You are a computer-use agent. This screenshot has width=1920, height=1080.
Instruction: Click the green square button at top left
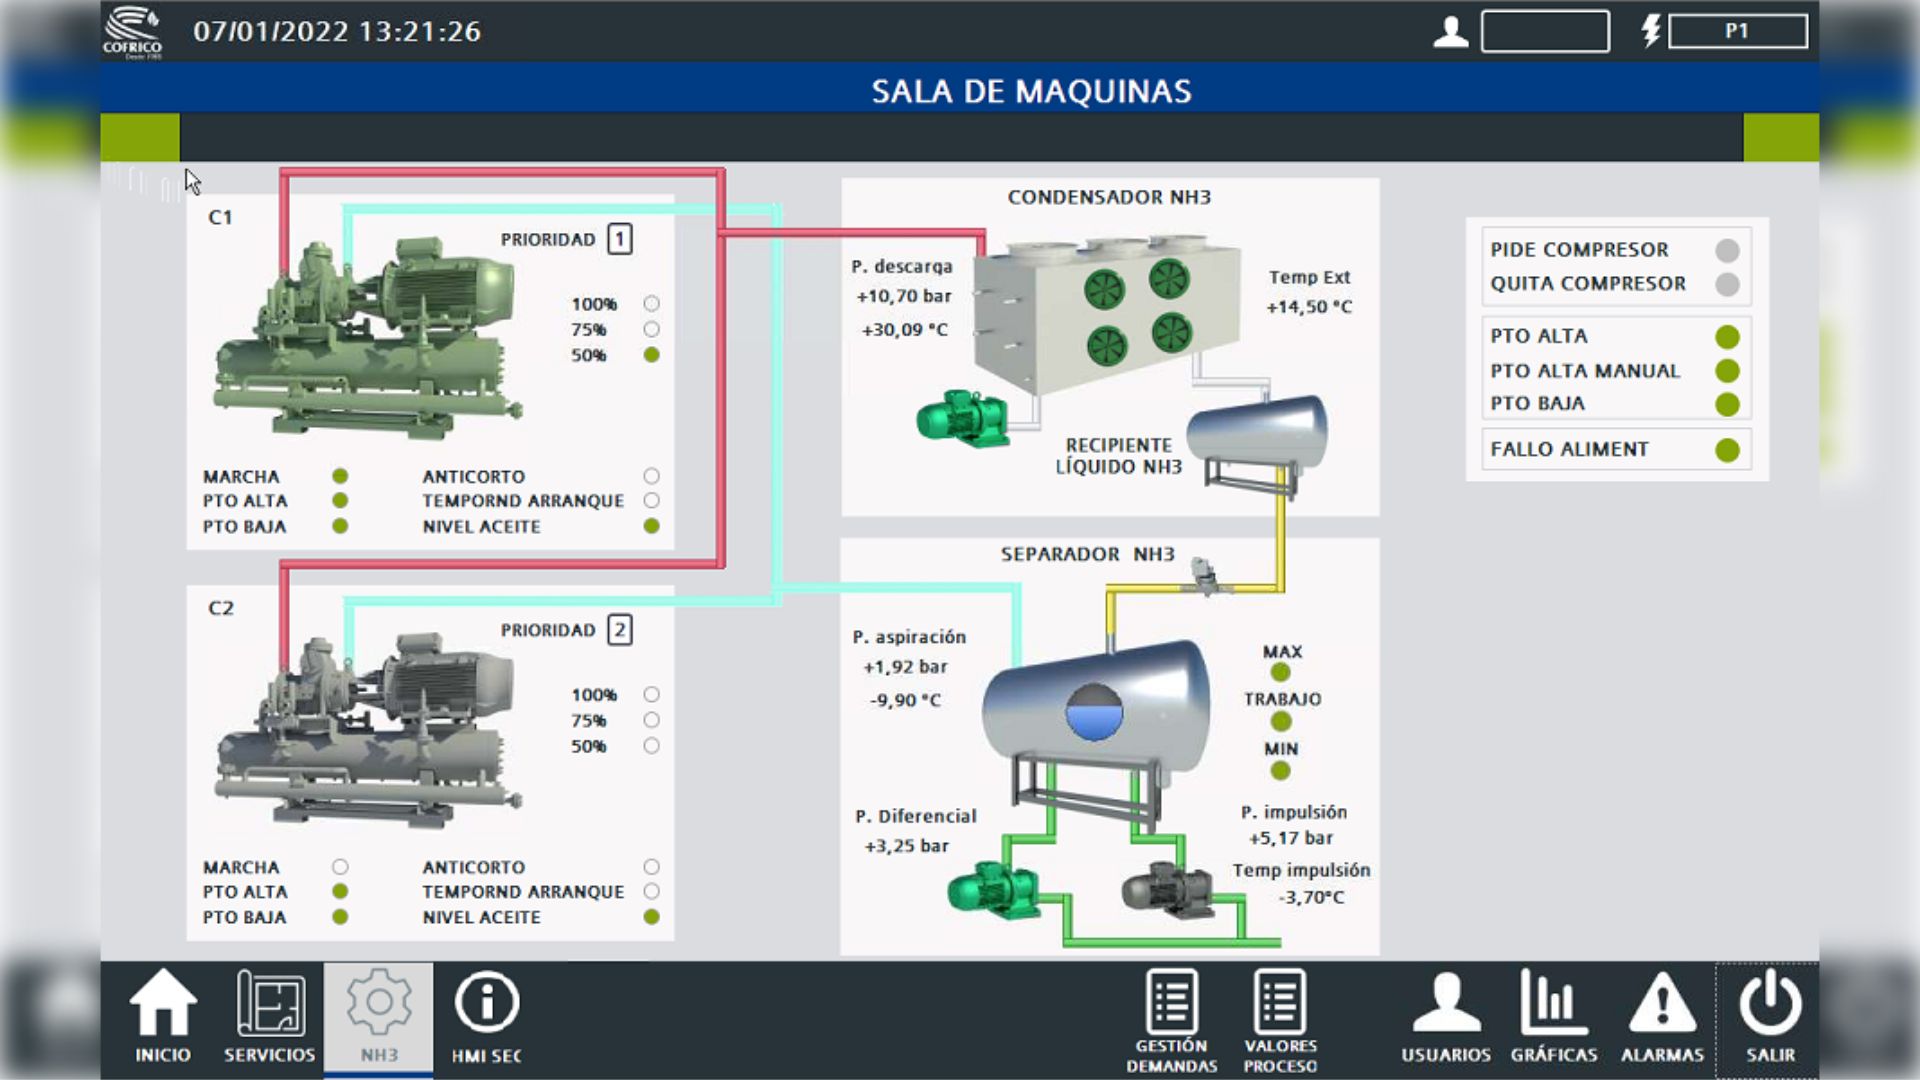[x=140, y=137]
